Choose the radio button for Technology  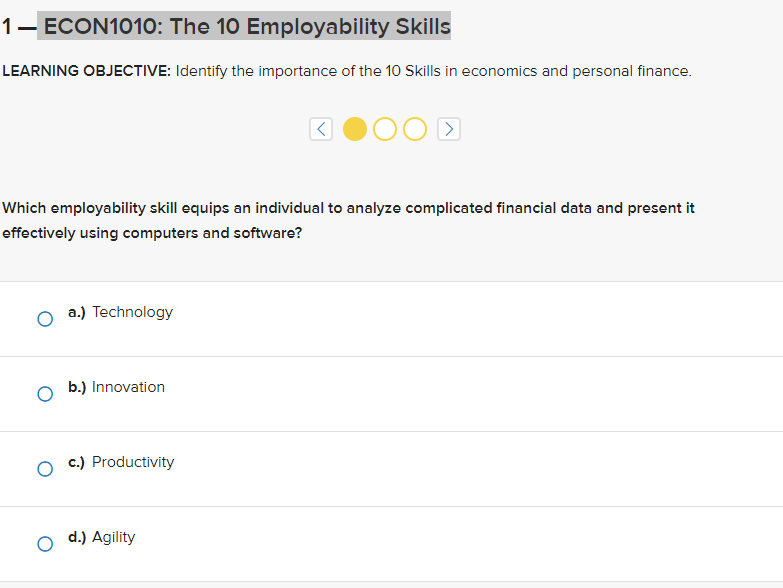[x=45, y=319]
